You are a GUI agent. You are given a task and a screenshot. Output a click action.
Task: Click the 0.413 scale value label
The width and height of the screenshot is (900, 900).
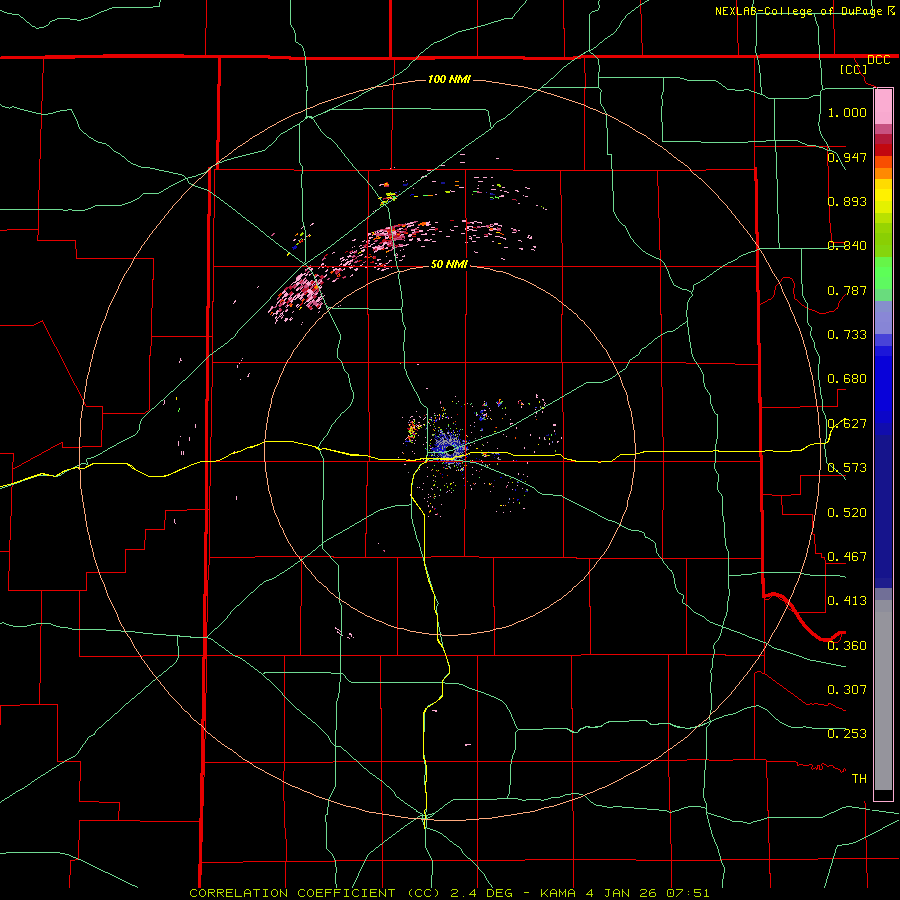tap(847, 600)
